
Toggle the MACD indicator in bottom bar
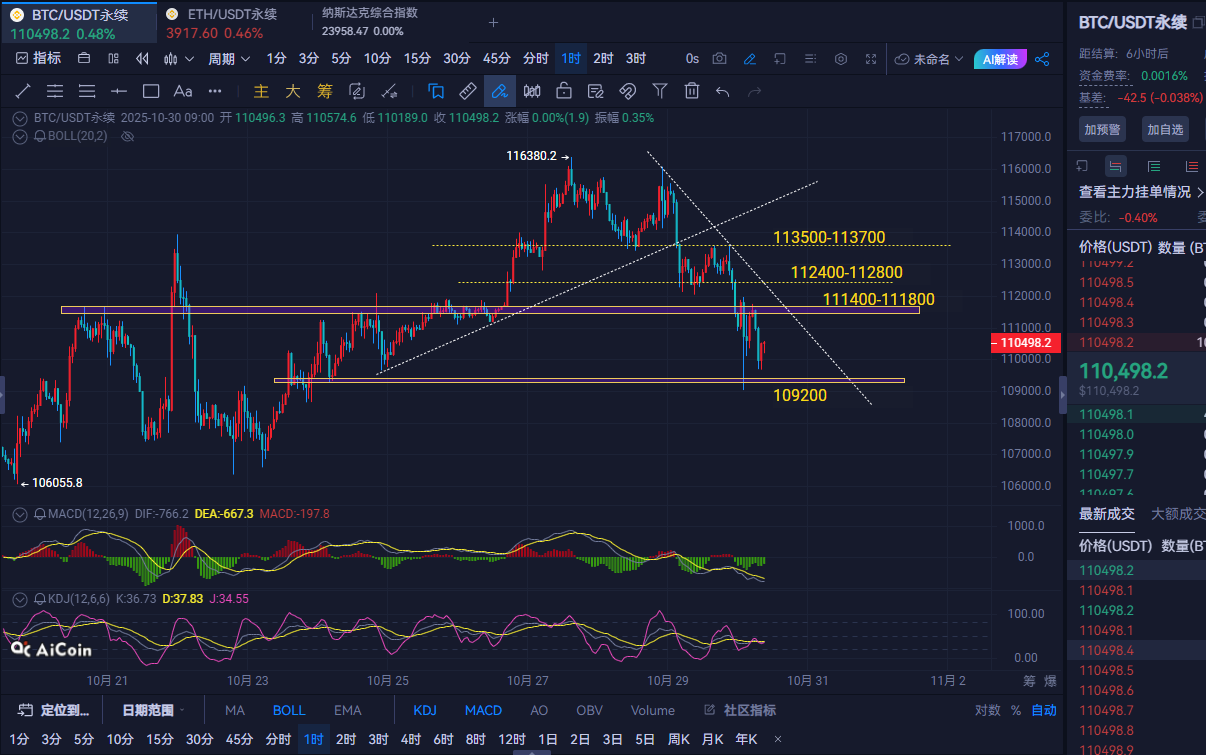[483, 710]
